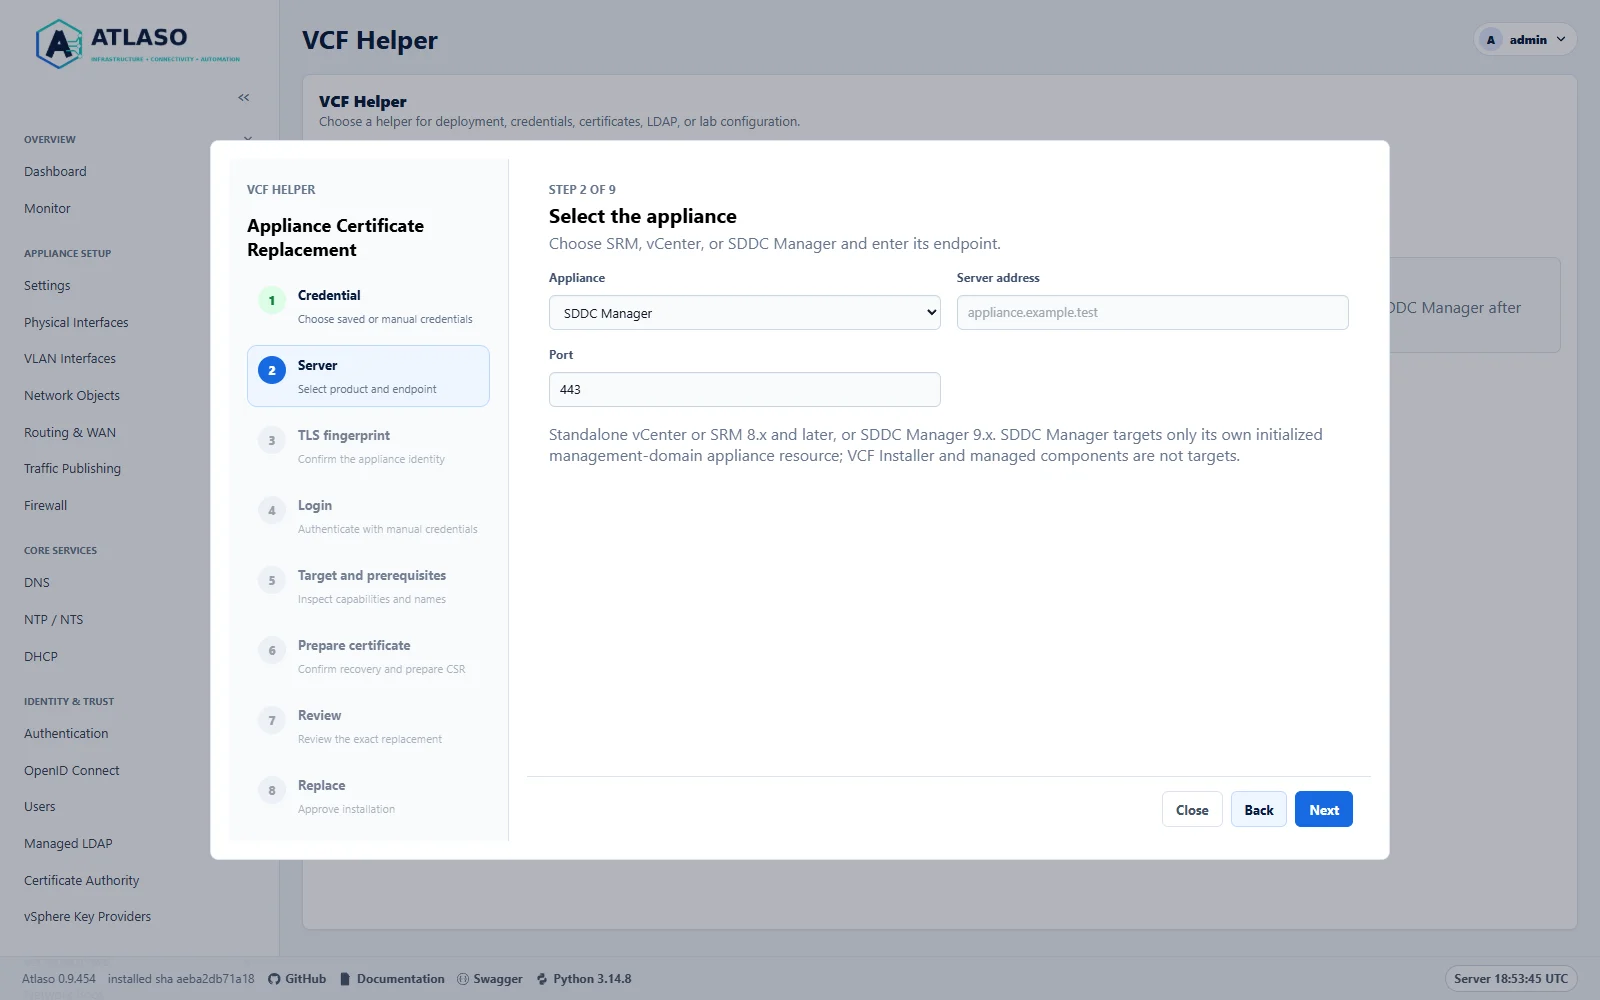Click Target and prerequisites step title
Screen dimensions: 1600x1000
[372, 575]
